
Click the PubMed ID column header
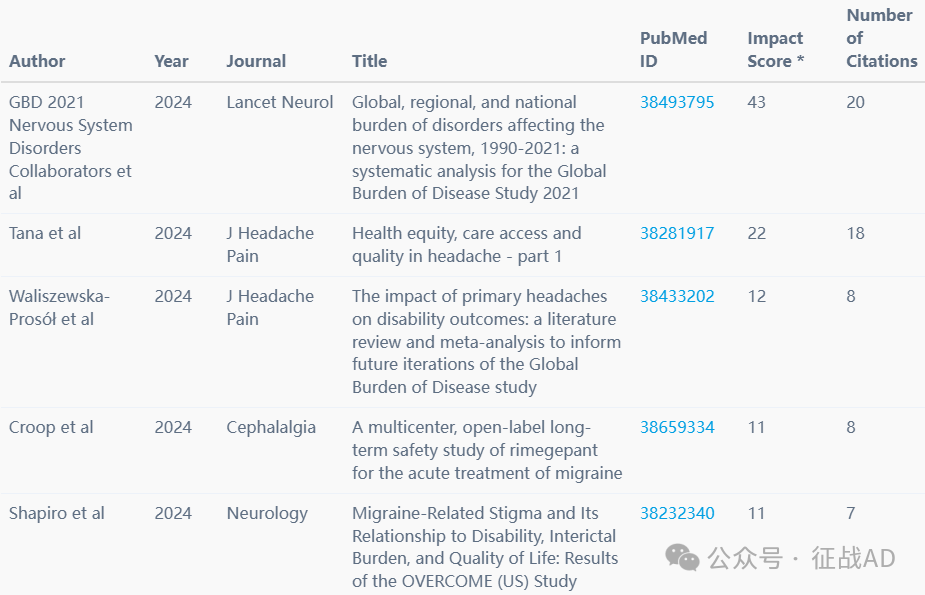673,50
